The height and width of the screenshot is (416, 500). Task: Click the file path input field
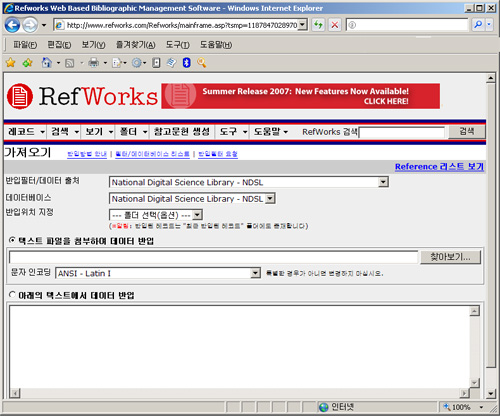point(213,257)
